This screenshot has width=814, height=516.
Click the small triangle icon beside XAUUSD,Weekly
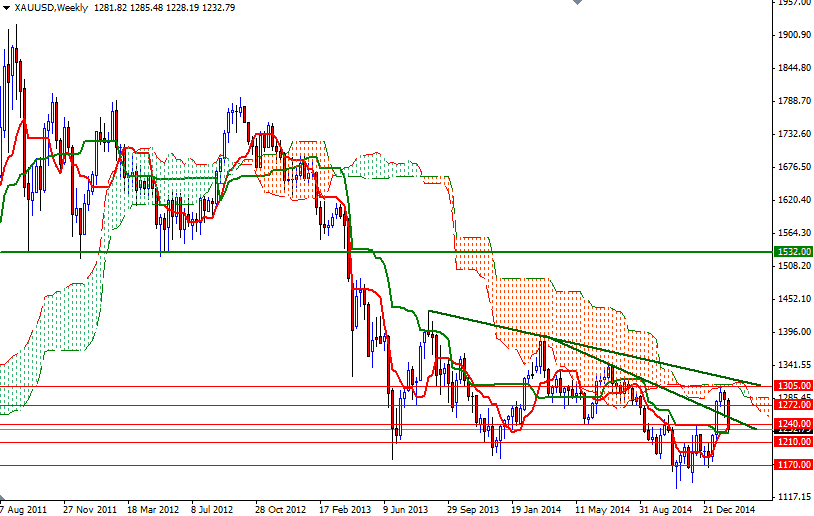pyautogui.click(x=6, y=8)
